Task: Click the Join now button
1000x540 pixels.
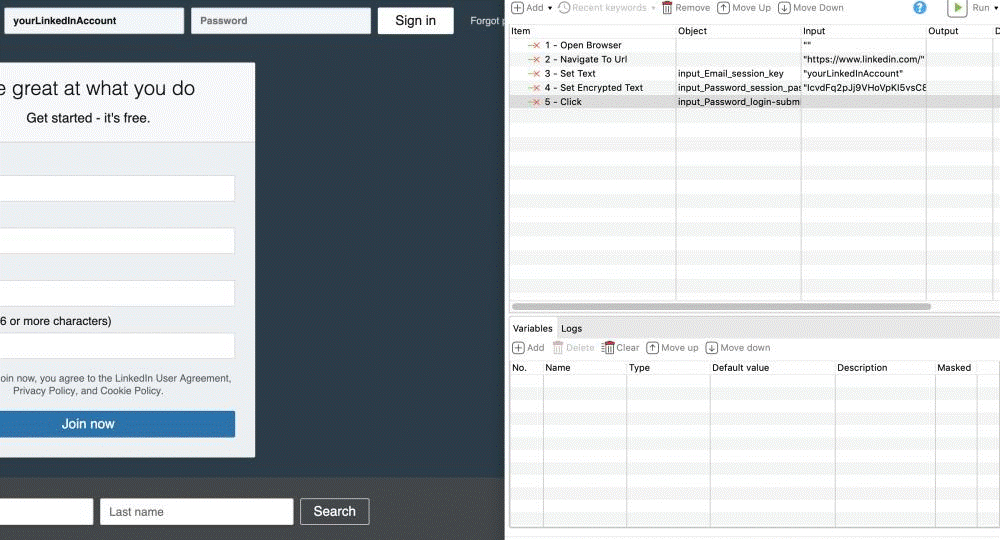Action: 117,424
